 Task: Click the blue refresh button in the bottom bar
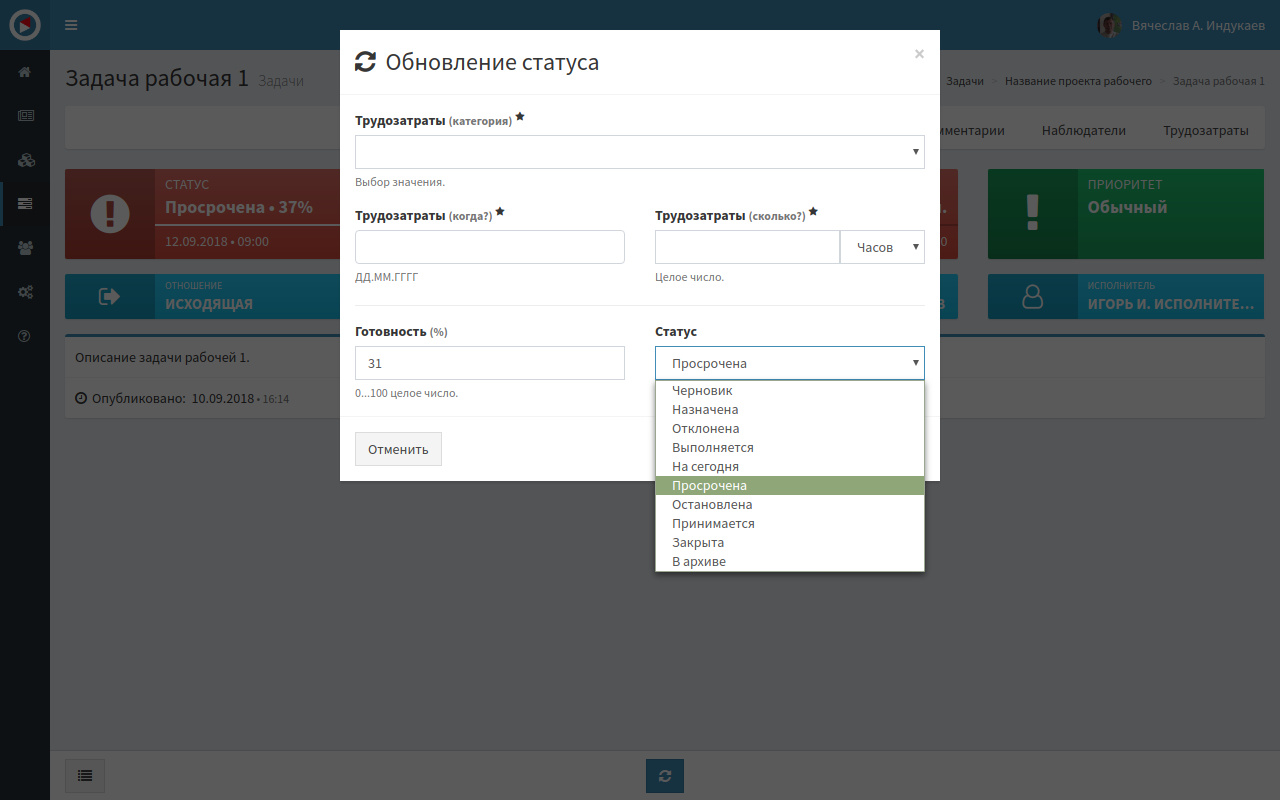[x=665, y=775]
